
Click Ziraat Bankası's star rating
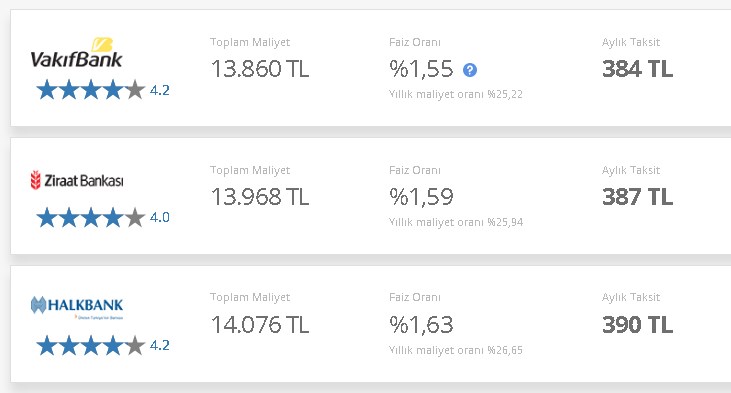pos(90,217)
